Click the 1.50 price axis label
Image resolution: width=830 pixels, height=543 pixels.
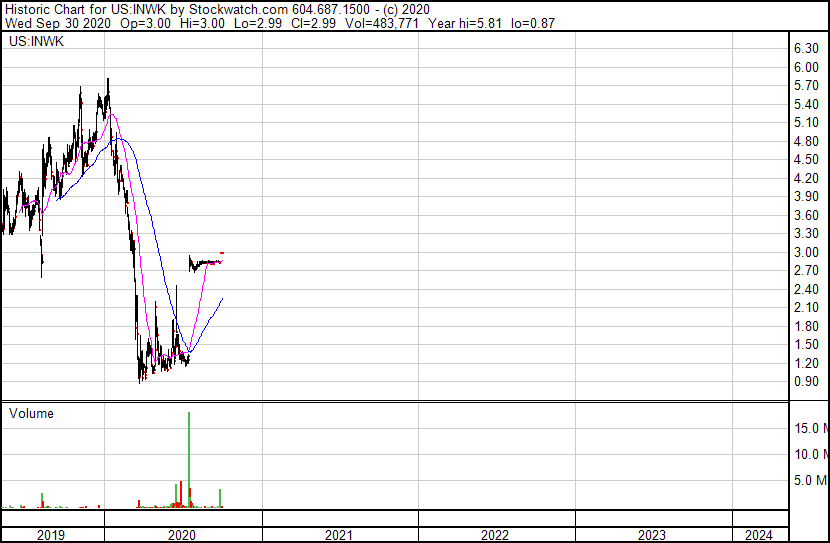point(806,345)
